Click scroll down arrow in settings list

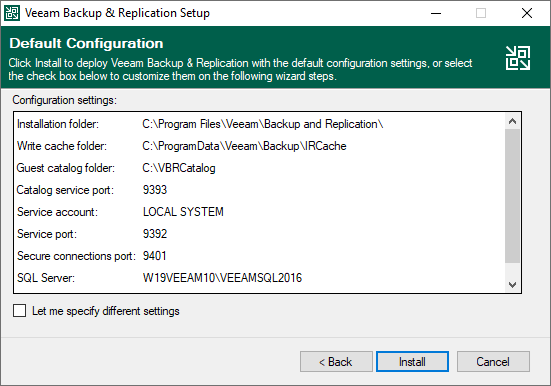pos(512,284)
